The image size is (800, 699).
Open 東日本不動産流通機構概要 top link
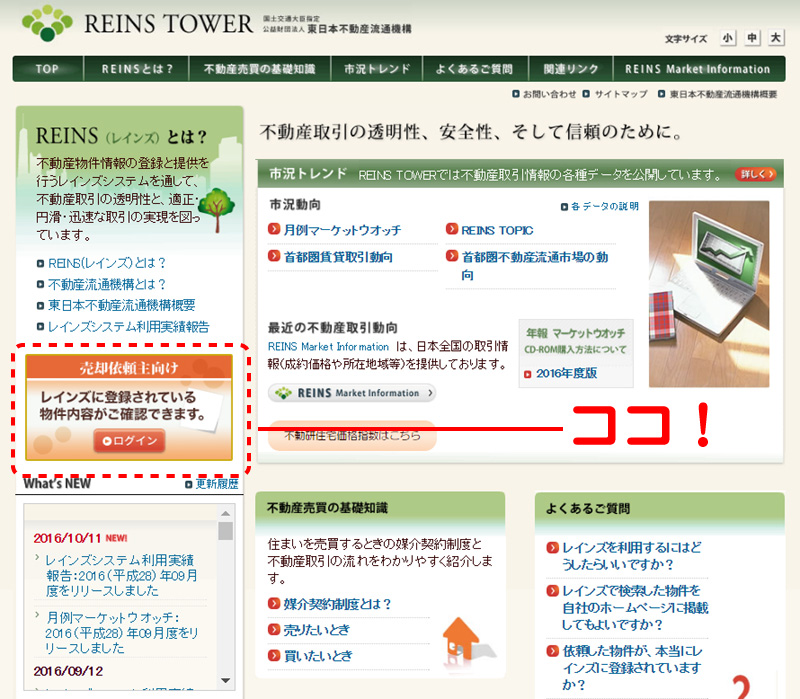tap(723, 94)
